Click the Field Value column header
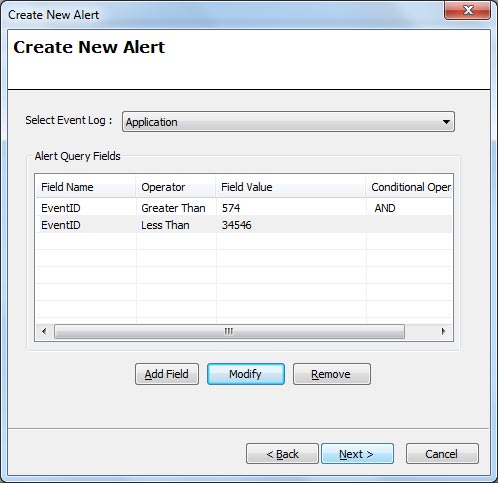The width and height of the screenshot is (498, 483). (x=291, y=187)
